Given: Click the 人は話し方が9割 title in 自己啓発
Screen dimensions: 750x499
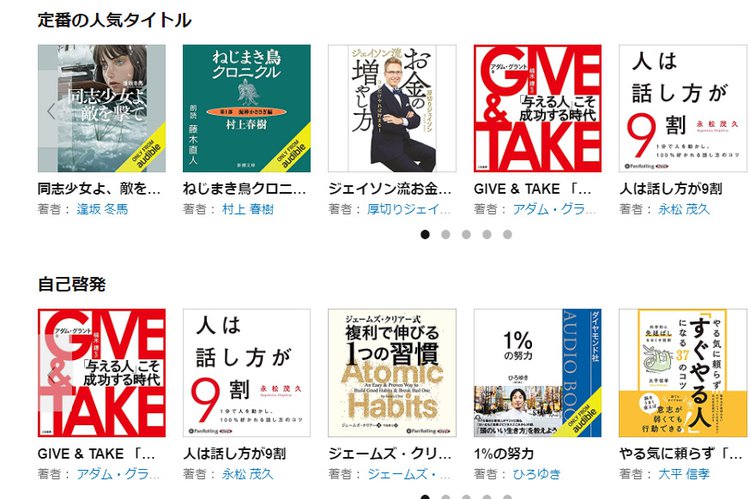Looking at the screenshot, I should tap(234, 453).
